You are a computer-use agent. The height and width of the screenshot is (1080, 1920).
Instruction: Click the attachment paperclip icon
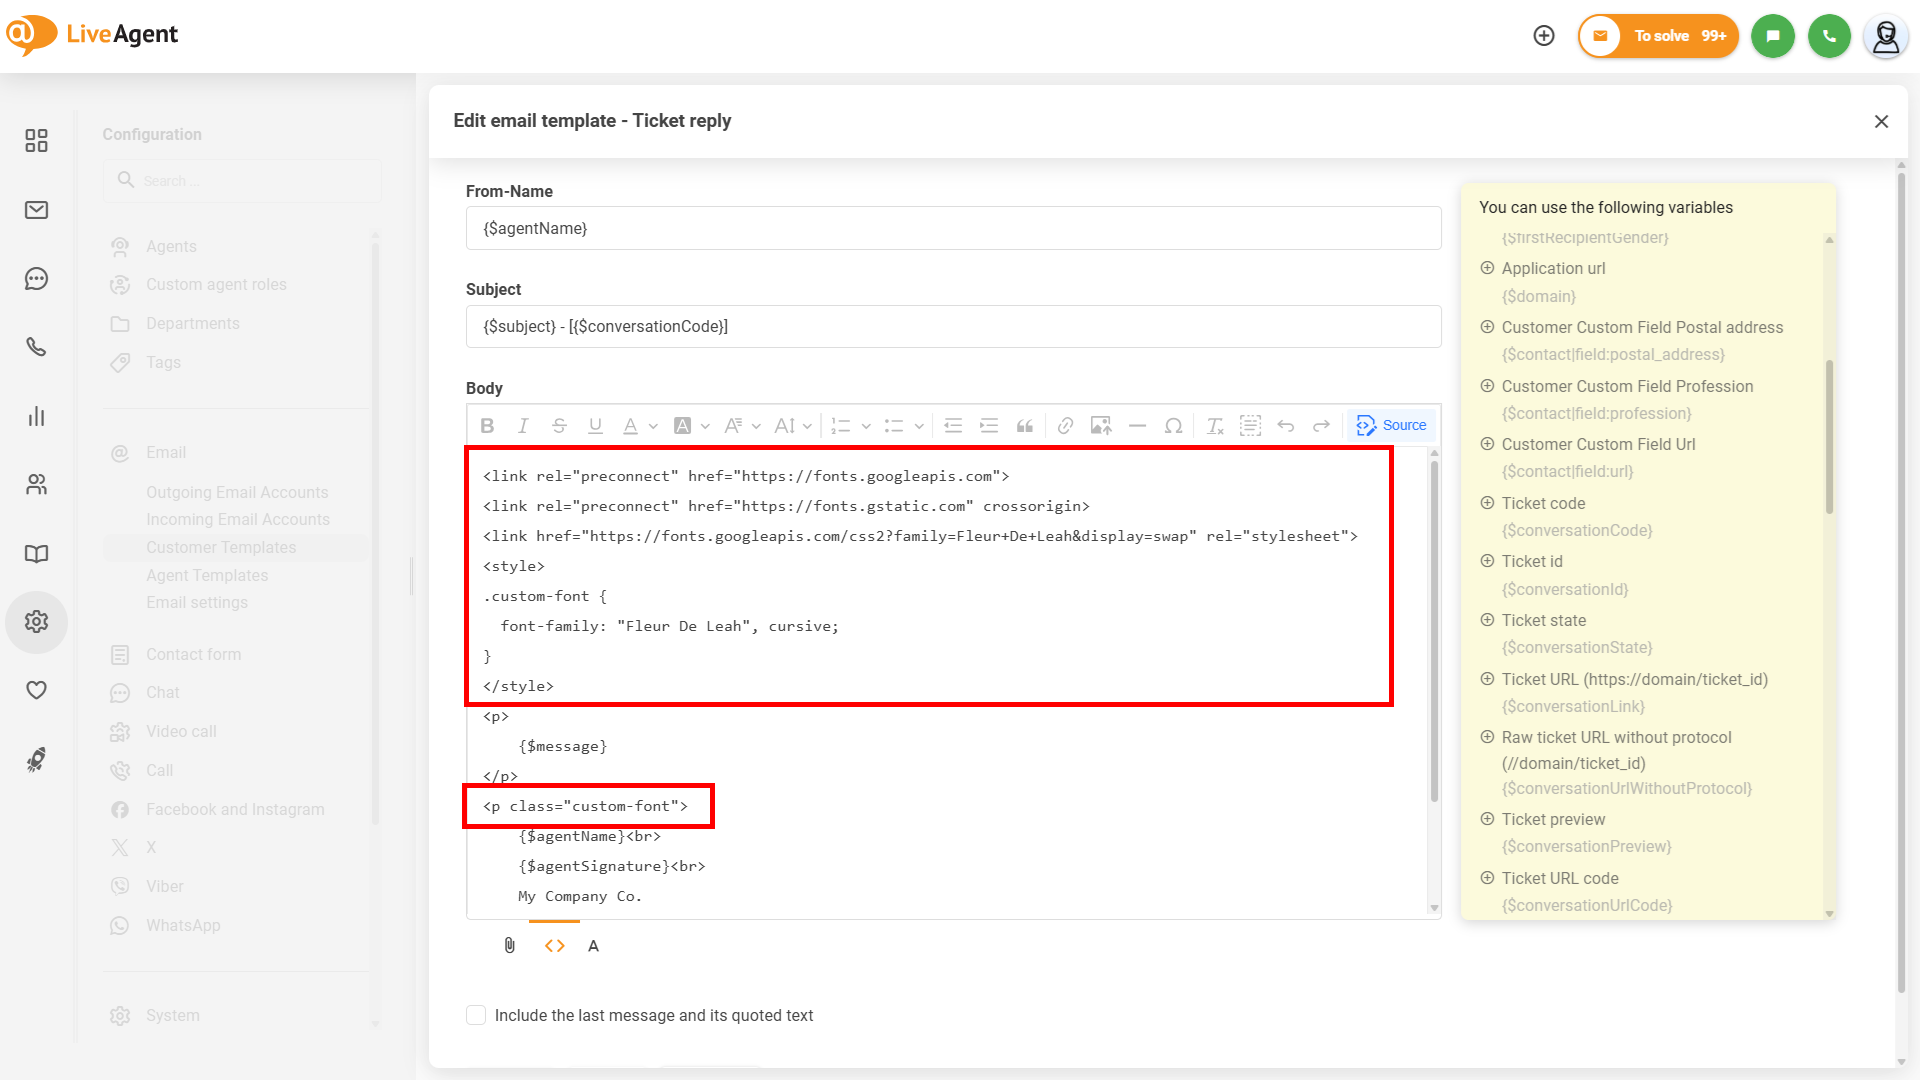click(x=510, y=946)
